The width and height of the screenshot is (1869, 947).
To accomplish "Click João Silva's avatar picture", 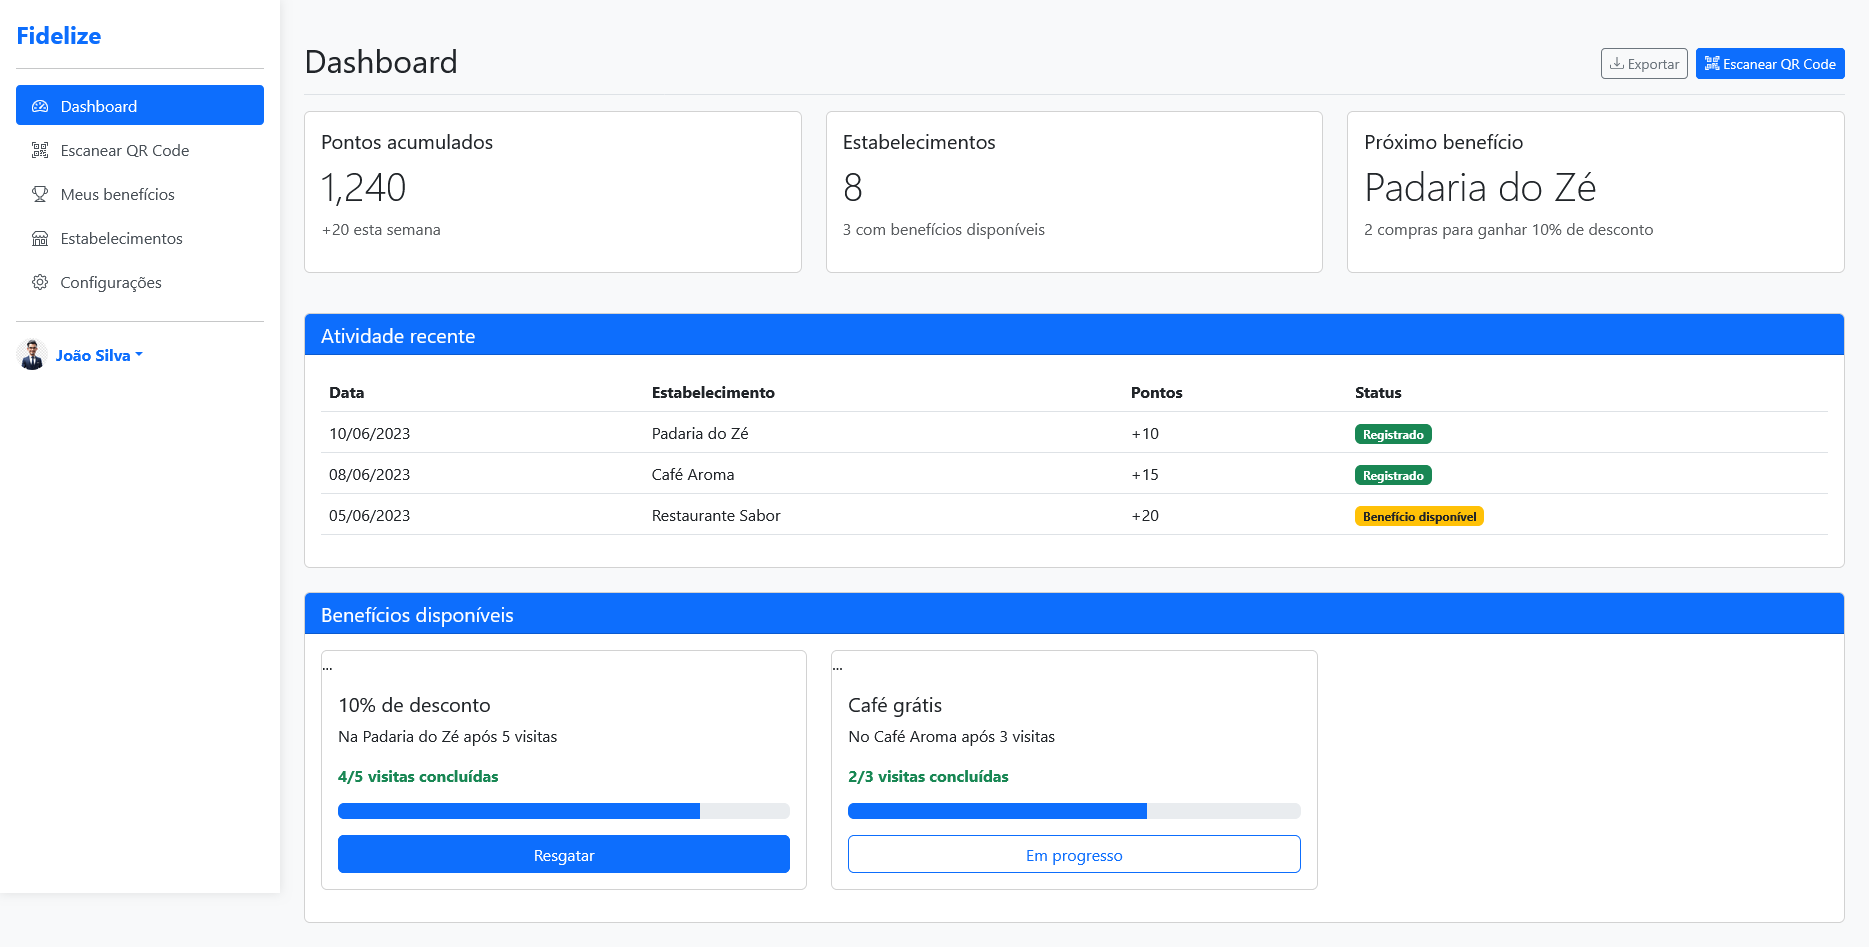I will point(32,355).
